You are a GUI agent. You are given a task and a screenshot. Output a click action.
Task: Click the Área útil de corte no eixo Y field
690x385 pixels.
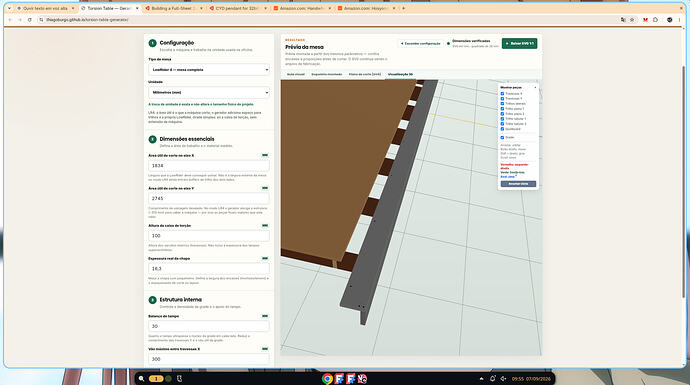pyautogui.click(x=209, y=198)
